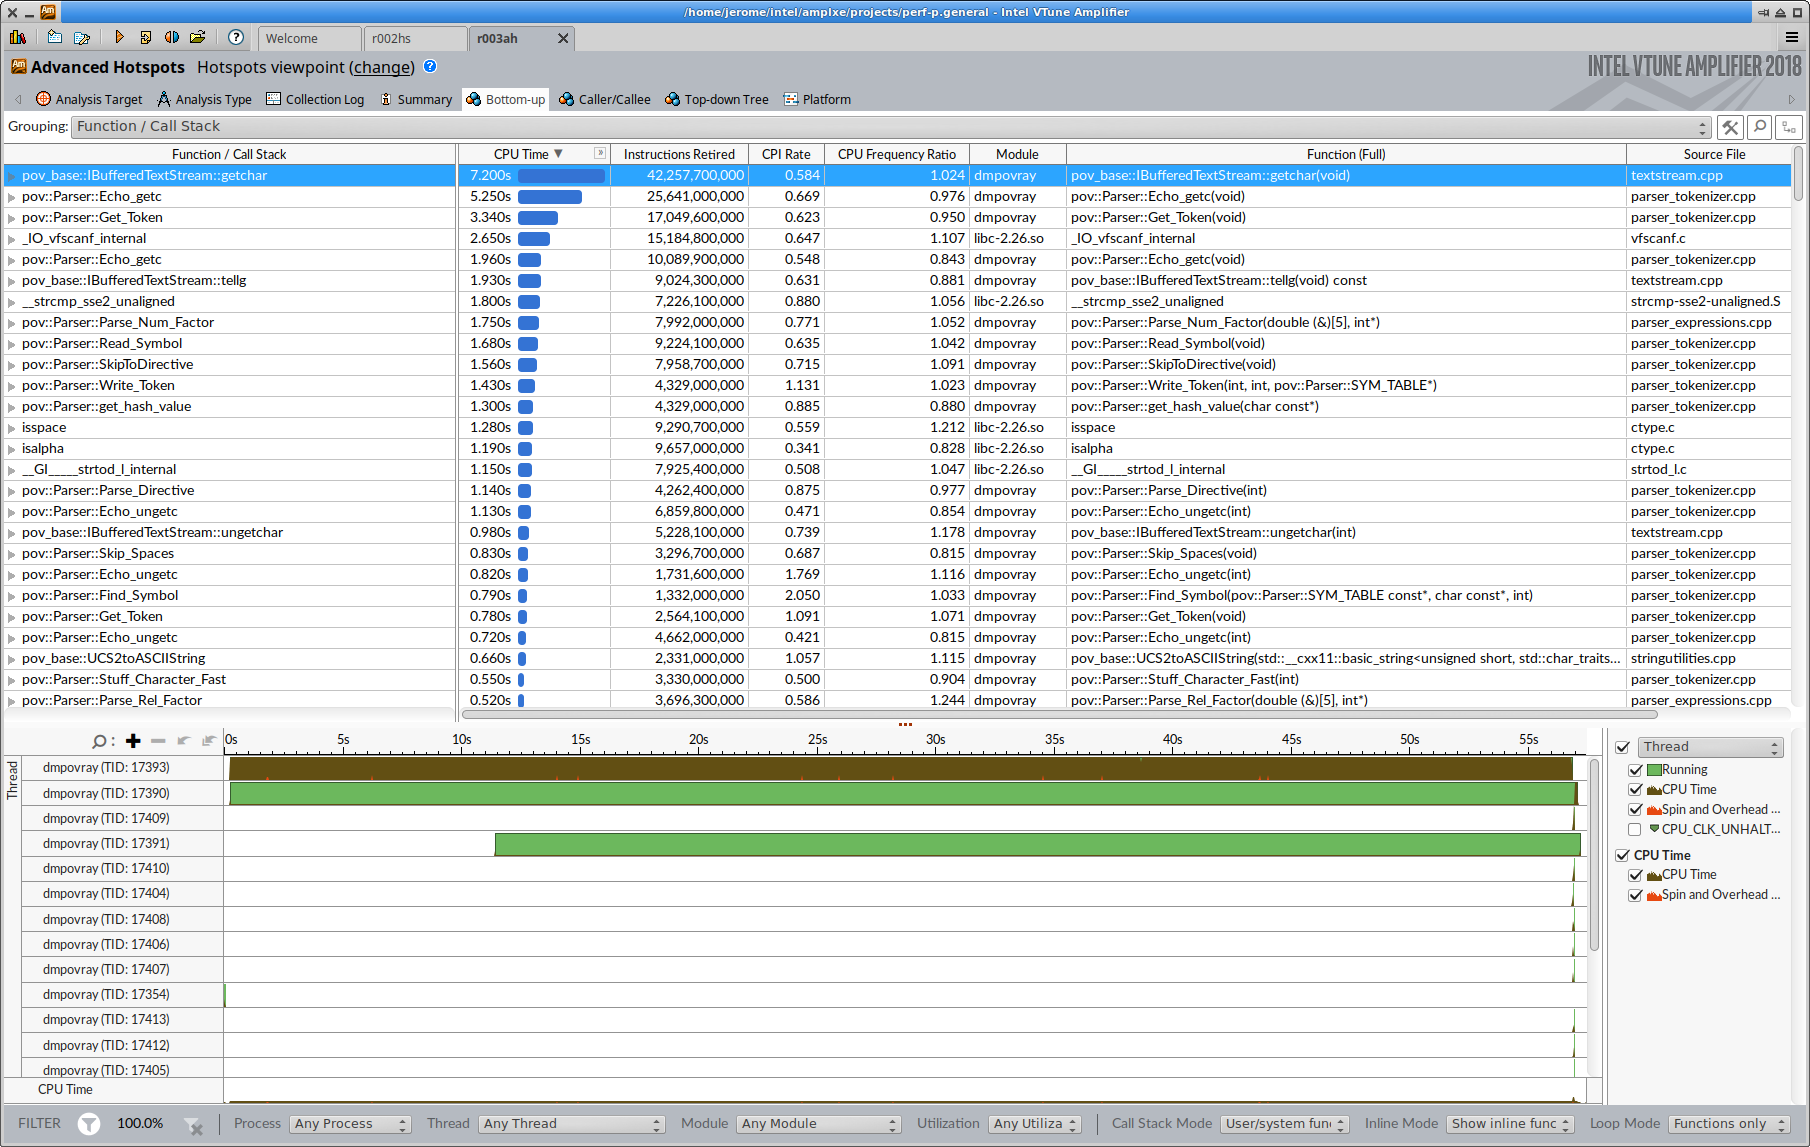1810x1147 pixels.
Task: Open the Call Stack Mode dropdown
Action: pyautogui.click(x=1284, y=1124)
